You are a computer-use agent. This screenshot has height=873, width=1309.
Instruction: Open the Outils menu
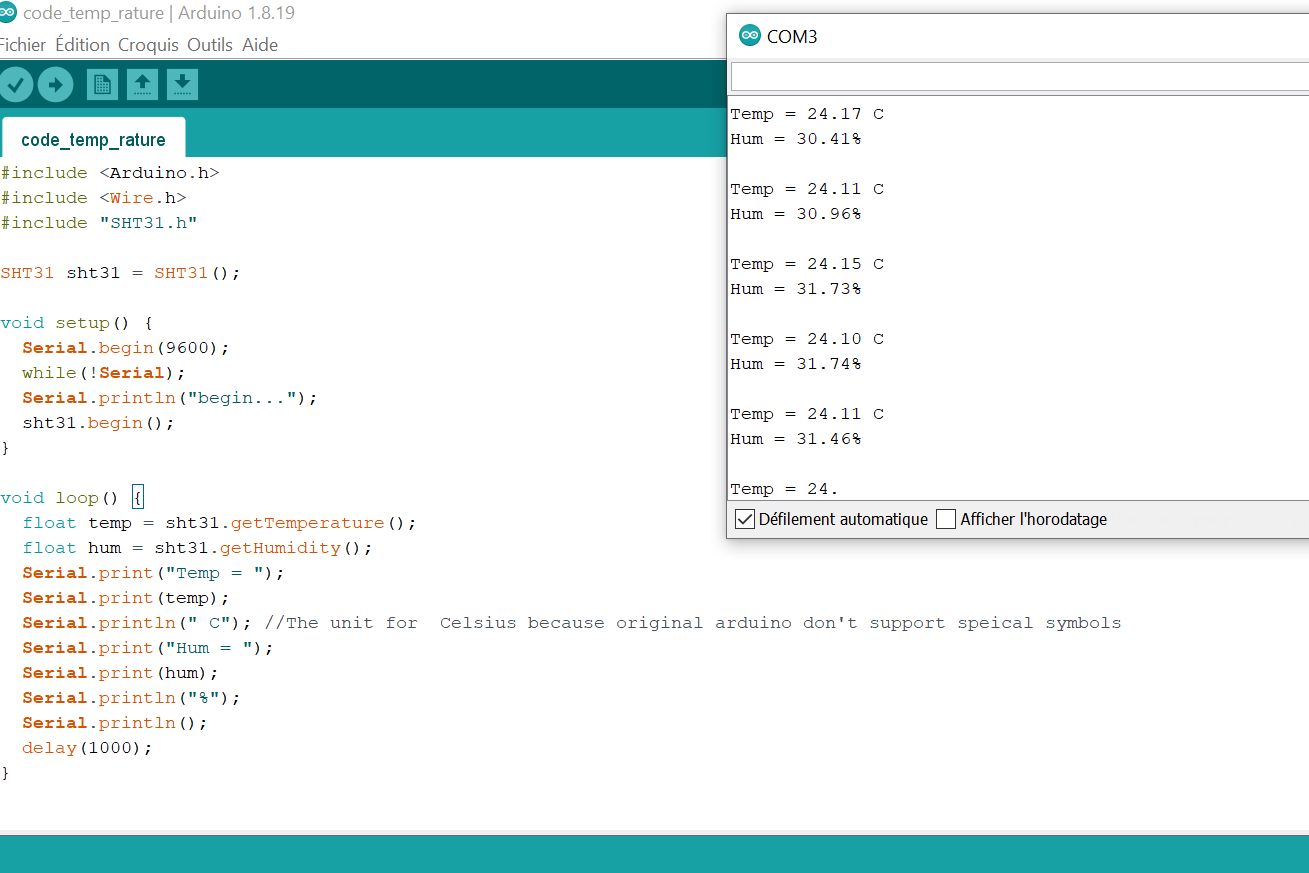click(210, 45)
